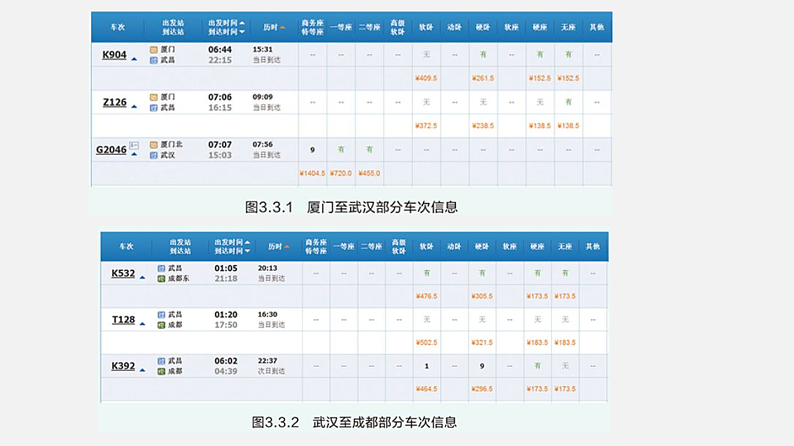The width and height of the screenshot is (794, 446).
Task: Select soft sleeper price ¥502.5 for T128
Action: pos(426,343)
